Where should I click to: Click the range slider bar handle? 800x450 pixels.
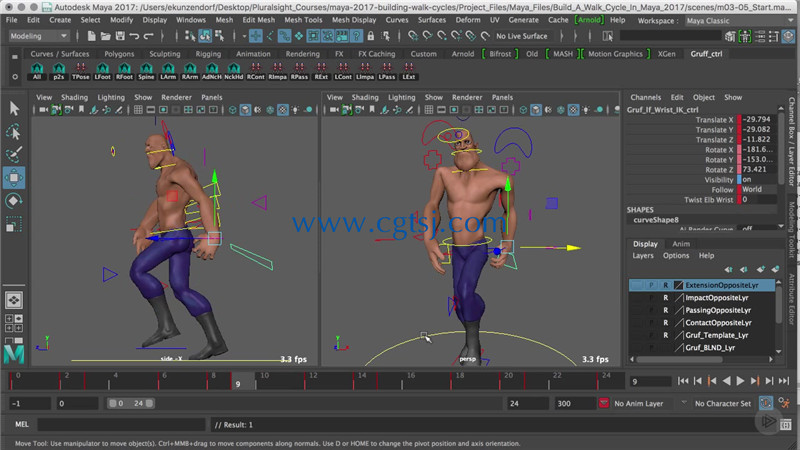pyautogui.click(x=131, y=404)
